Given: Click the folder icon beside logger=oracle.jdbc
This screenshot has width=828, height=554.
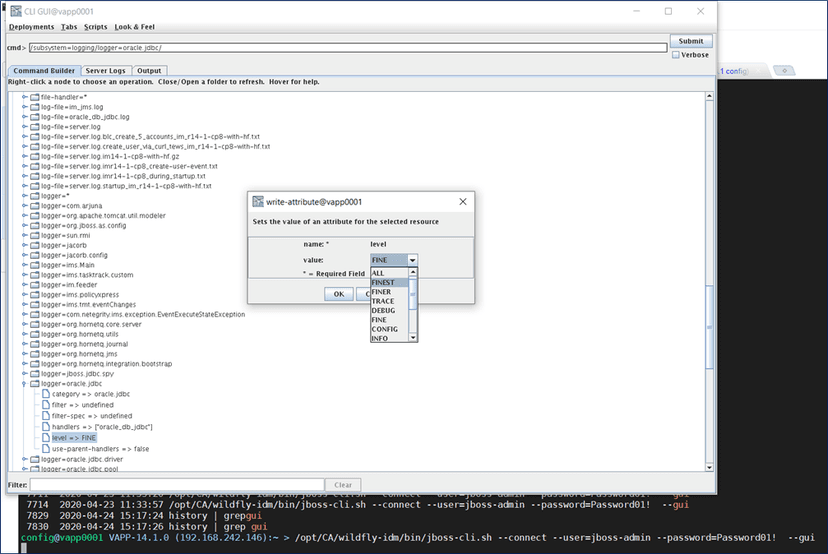Looking at the screenshot, I should point(35,383).
